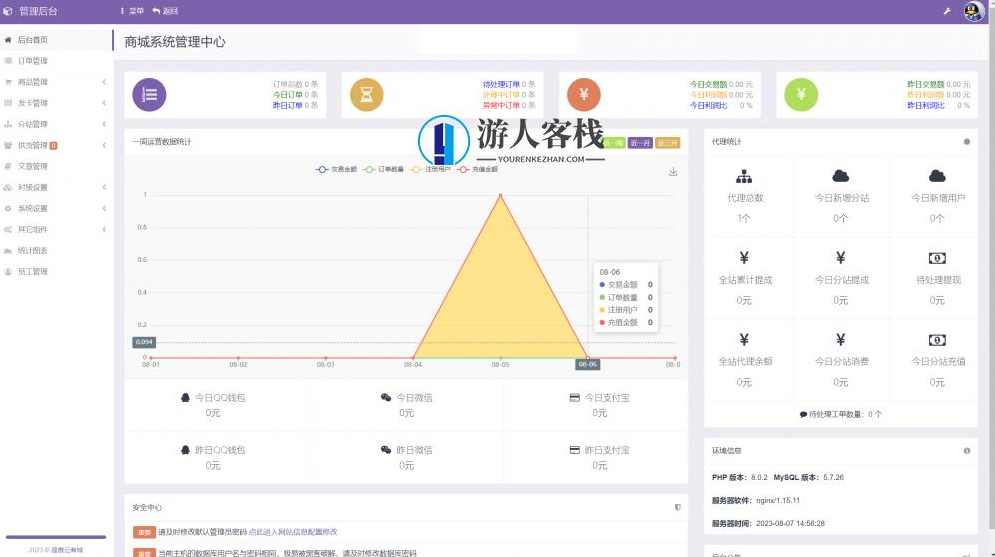Viewport: 995px width, 557px height.
Task: Click the 今日QQ钱包 penguin icon
Action: click(185, 398)
